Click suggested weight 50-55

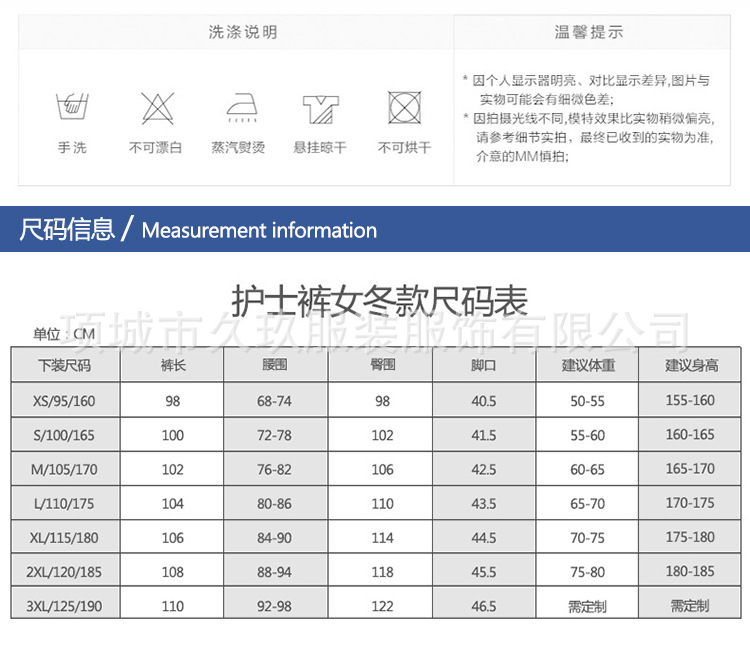click(x=587, y=401)
